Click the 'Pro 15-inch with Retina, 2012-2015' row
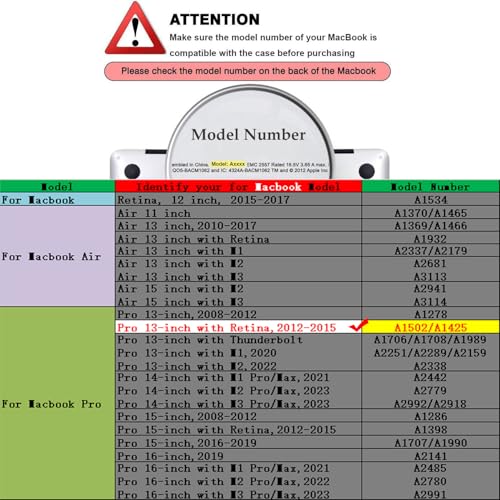Image resolution: width=500 pixels, height=500 pixels. (238, 429)
